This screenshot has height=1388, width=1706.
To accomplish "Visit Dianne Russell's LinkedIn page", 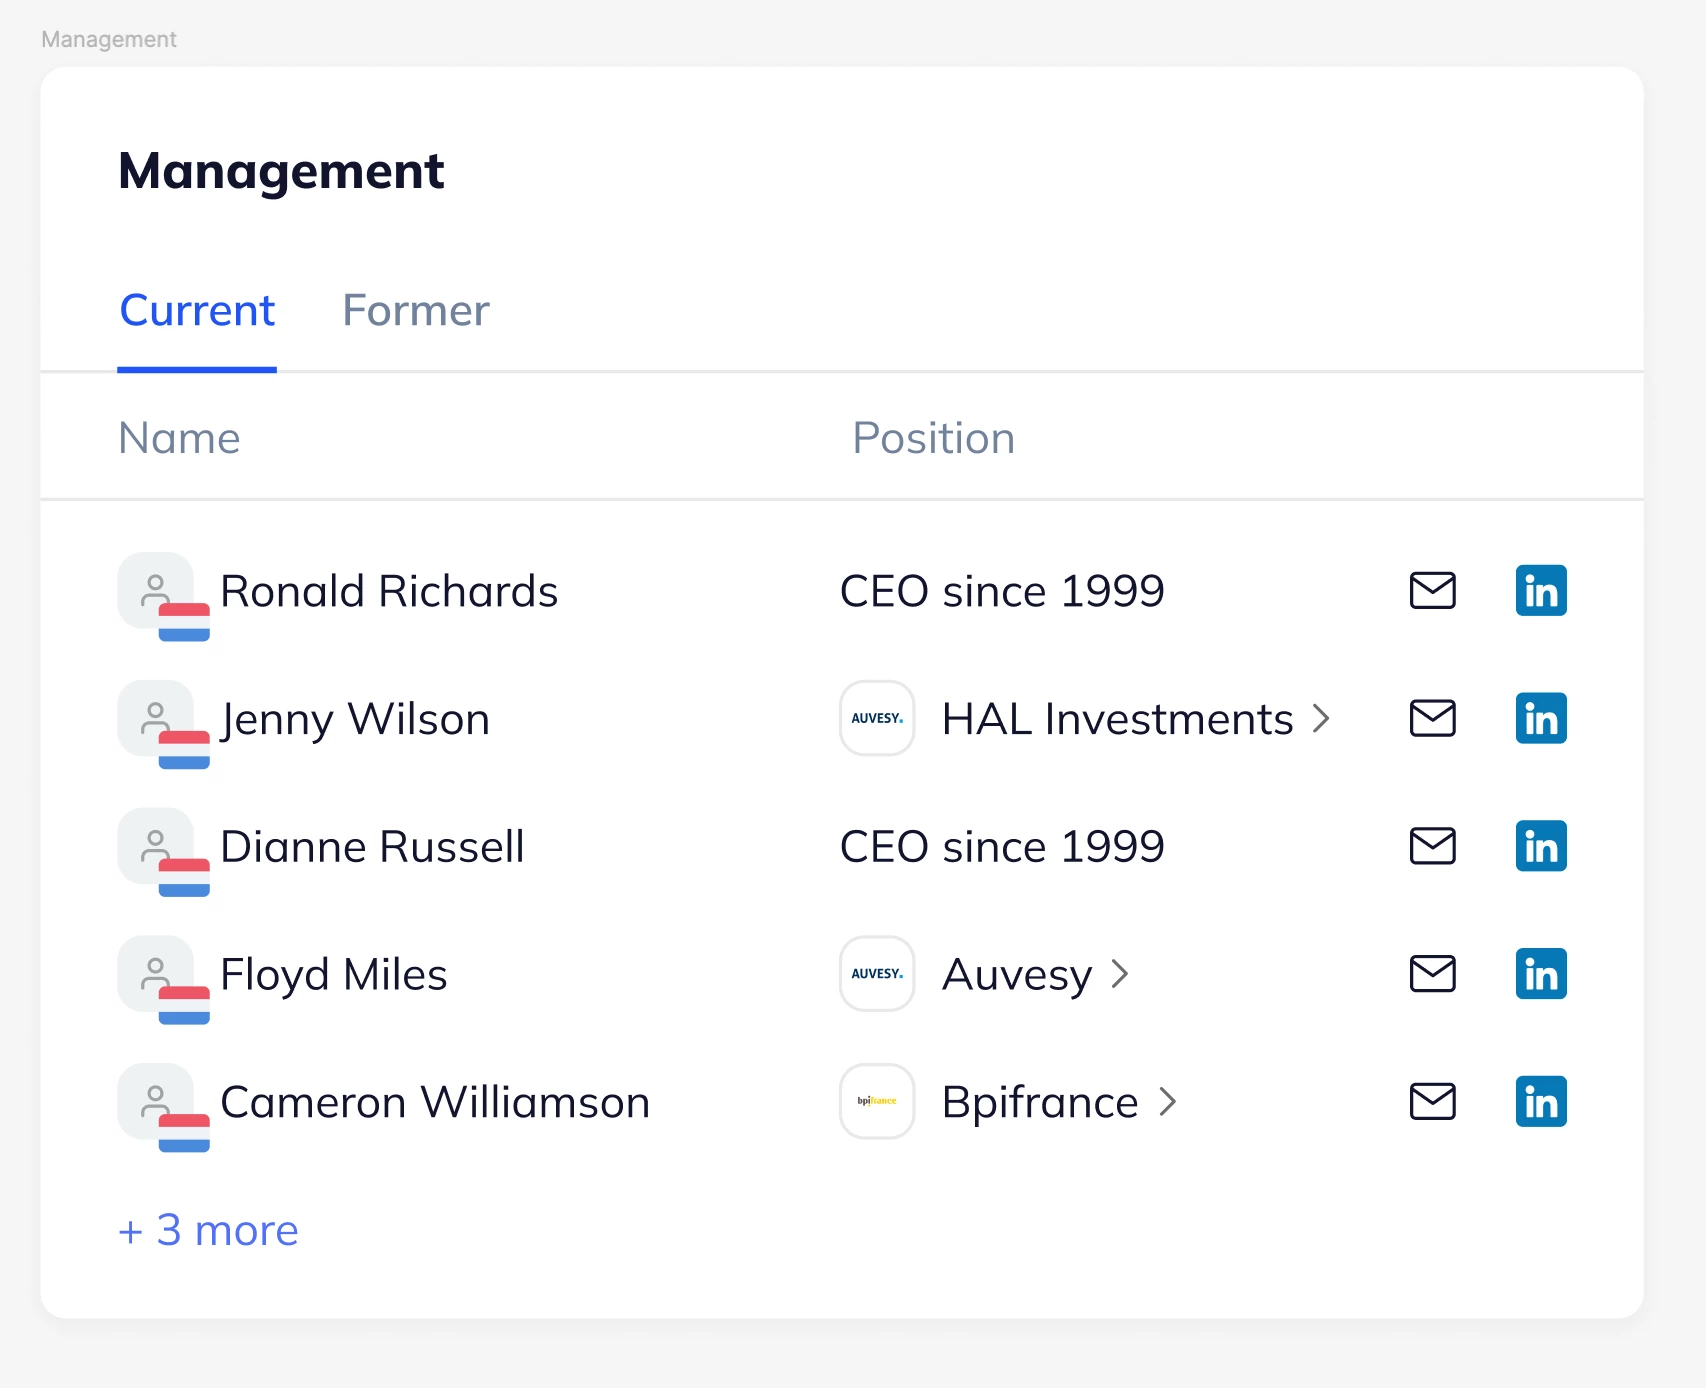I will tap(1540, 846).
